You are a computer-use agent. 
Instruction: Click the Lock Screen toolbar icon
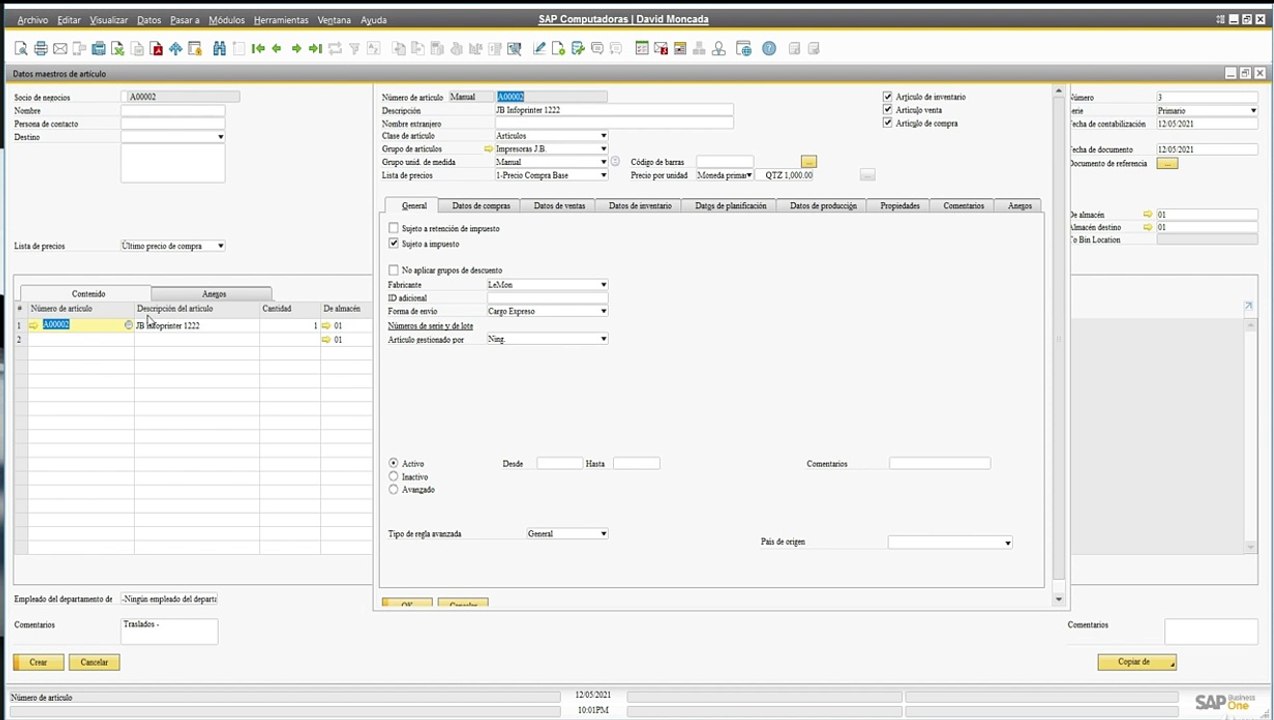point(195,48)
